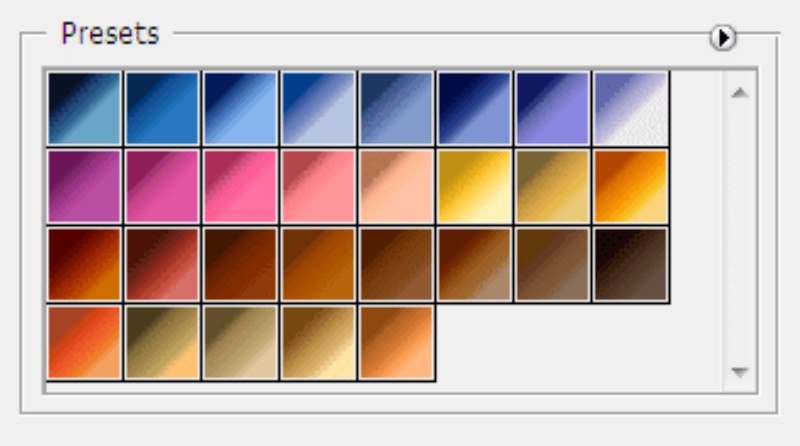Viewport: 800px width, 446px height.
Task: Choose the slate navy to muted blue gradient
Action: (x=396, y=108)
